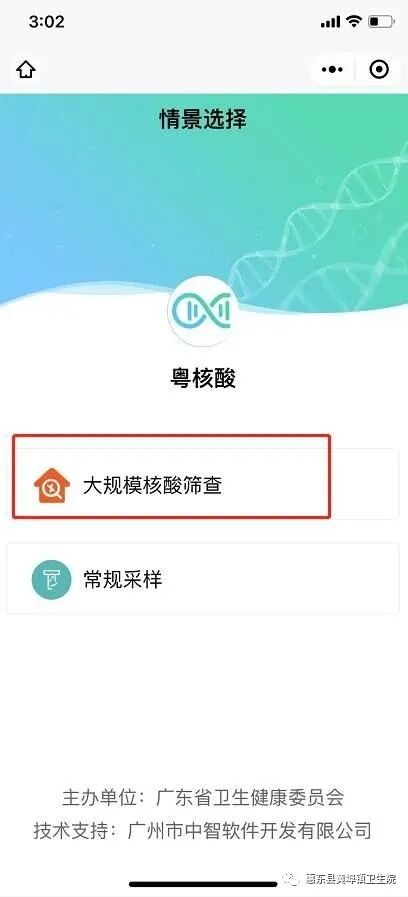Tap the bottom home indicator bar
Viewport: 408px width, 897px height.
204,884
